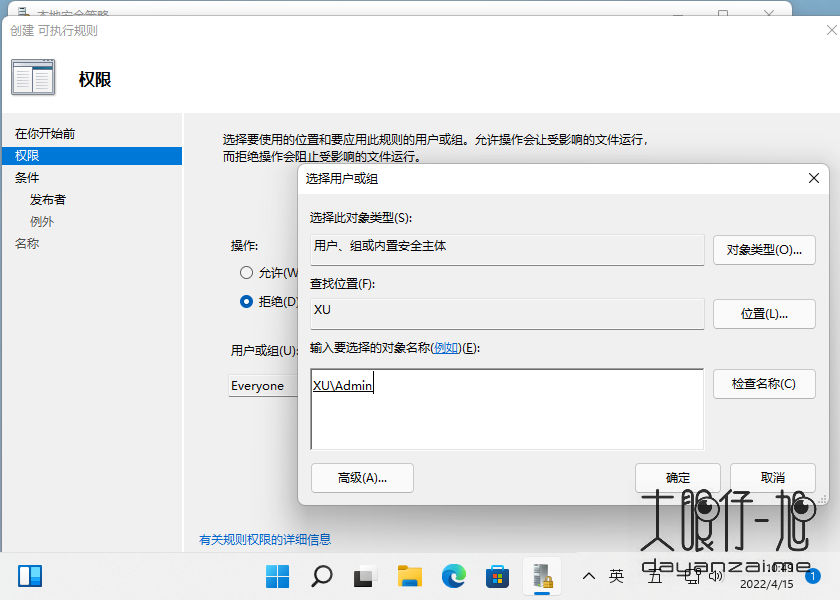
Task: Click the object name box containing XU\Admin
Action: tap(507, 410)
